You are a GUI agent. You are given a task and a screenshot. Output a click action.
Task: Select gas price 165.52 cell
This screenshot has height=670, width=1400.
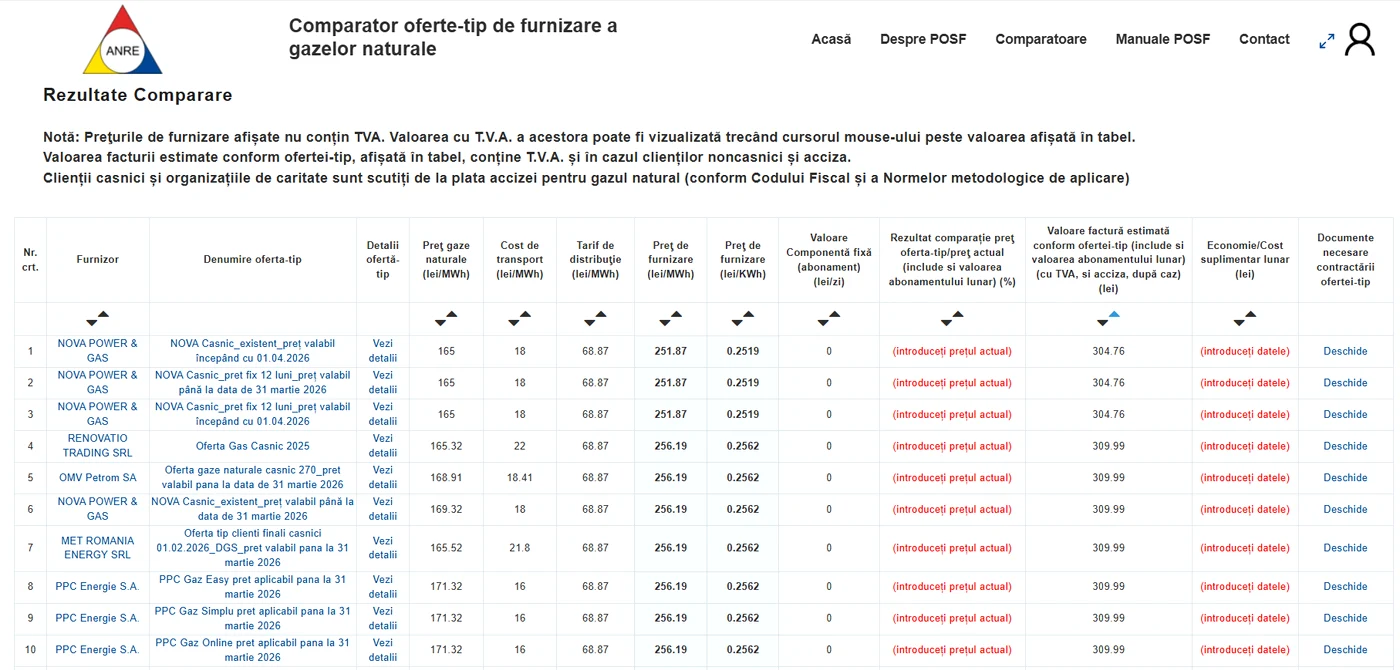[x=446, y=548]
